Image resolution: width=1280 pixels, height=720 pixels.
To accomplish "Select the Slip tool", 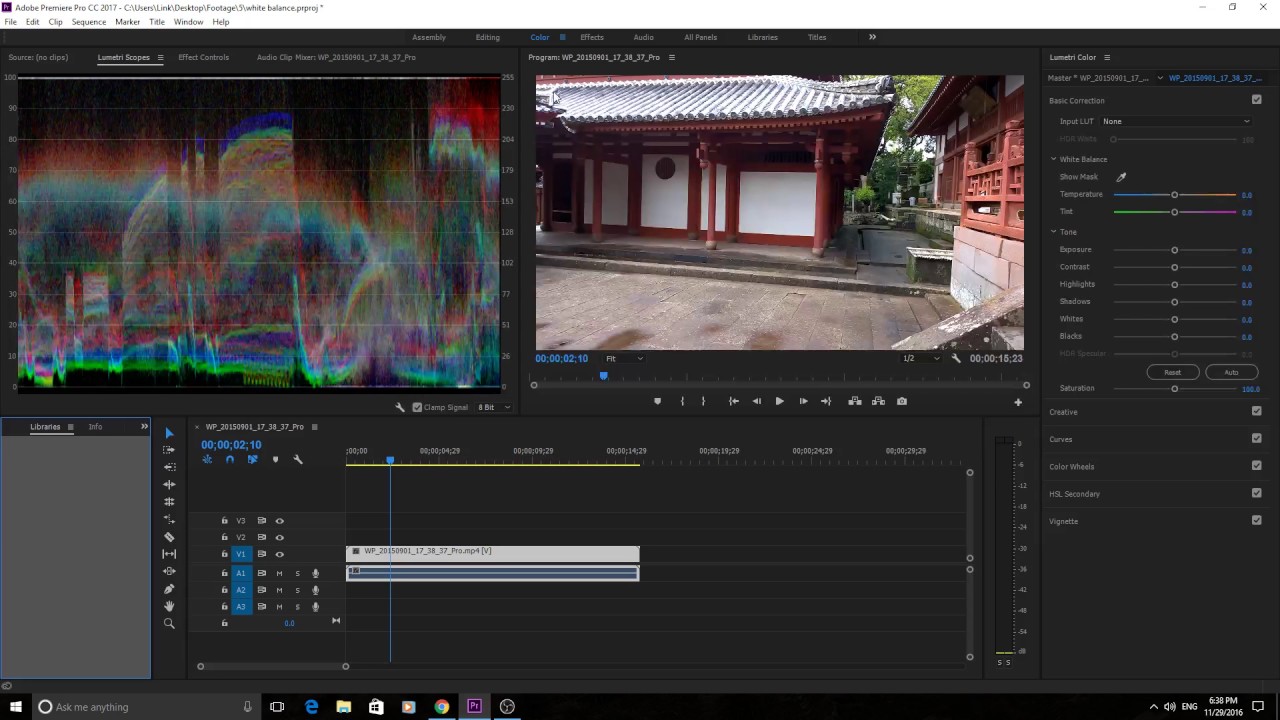I will (169, 554).
